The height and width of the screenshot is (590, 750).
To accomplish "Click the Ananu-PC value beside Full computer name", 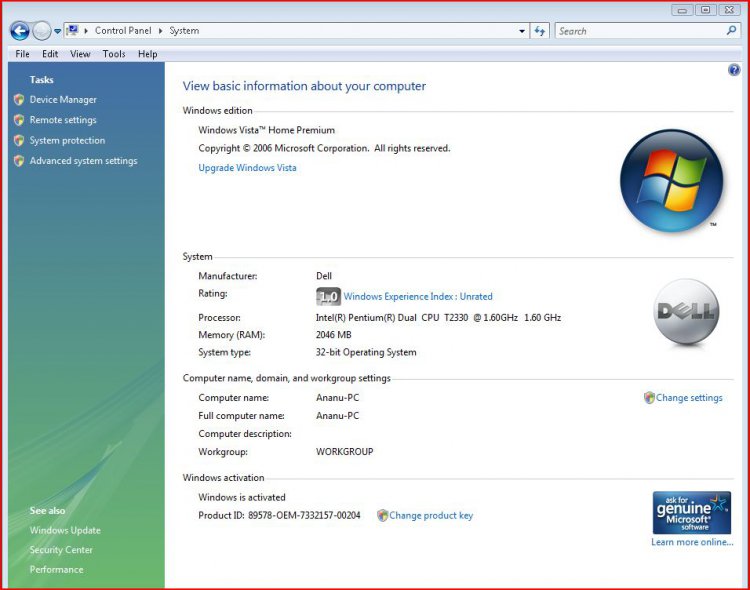I will click(337, 416).
